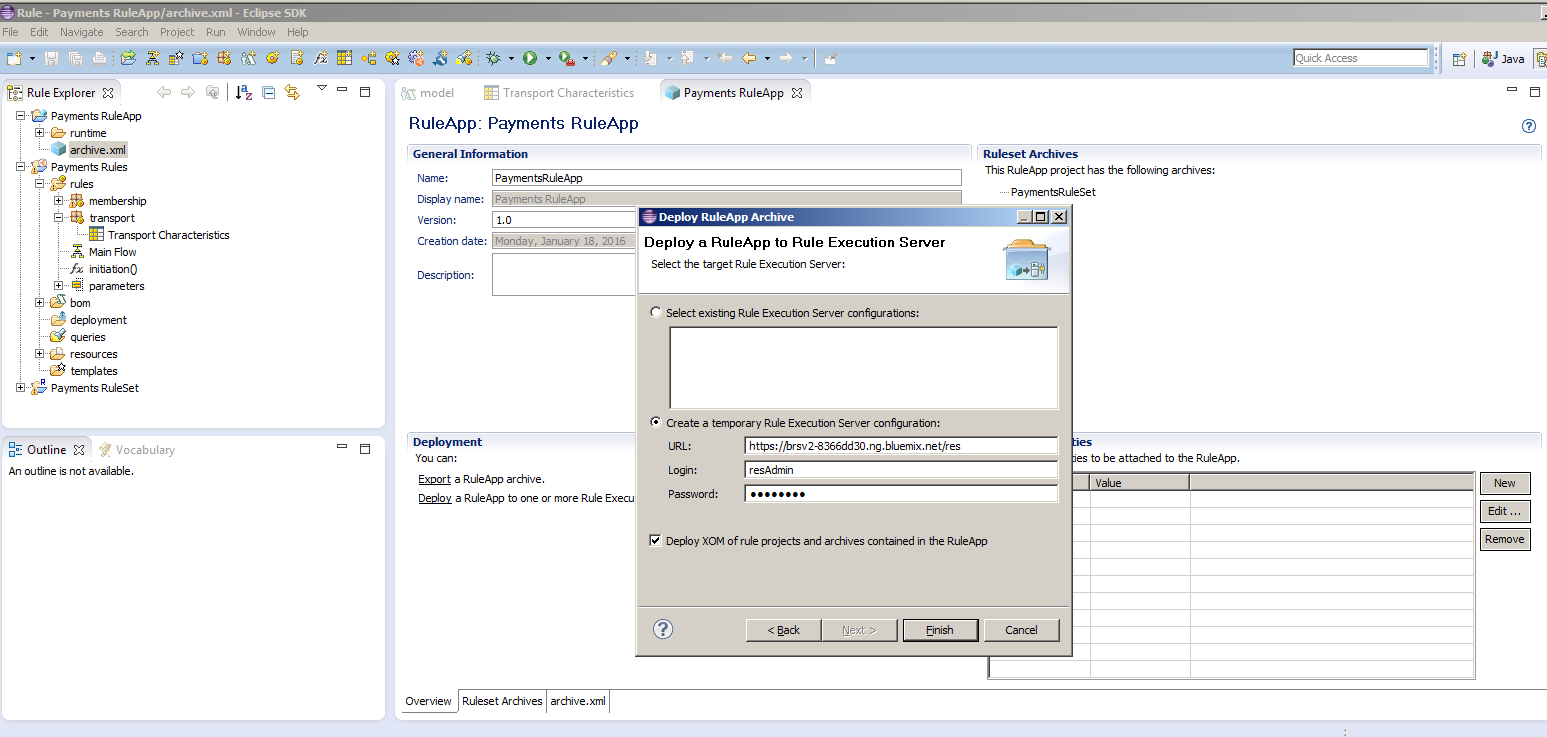
Task: Click the marker pen icon in main toolbar
Action: click(609, 58)
